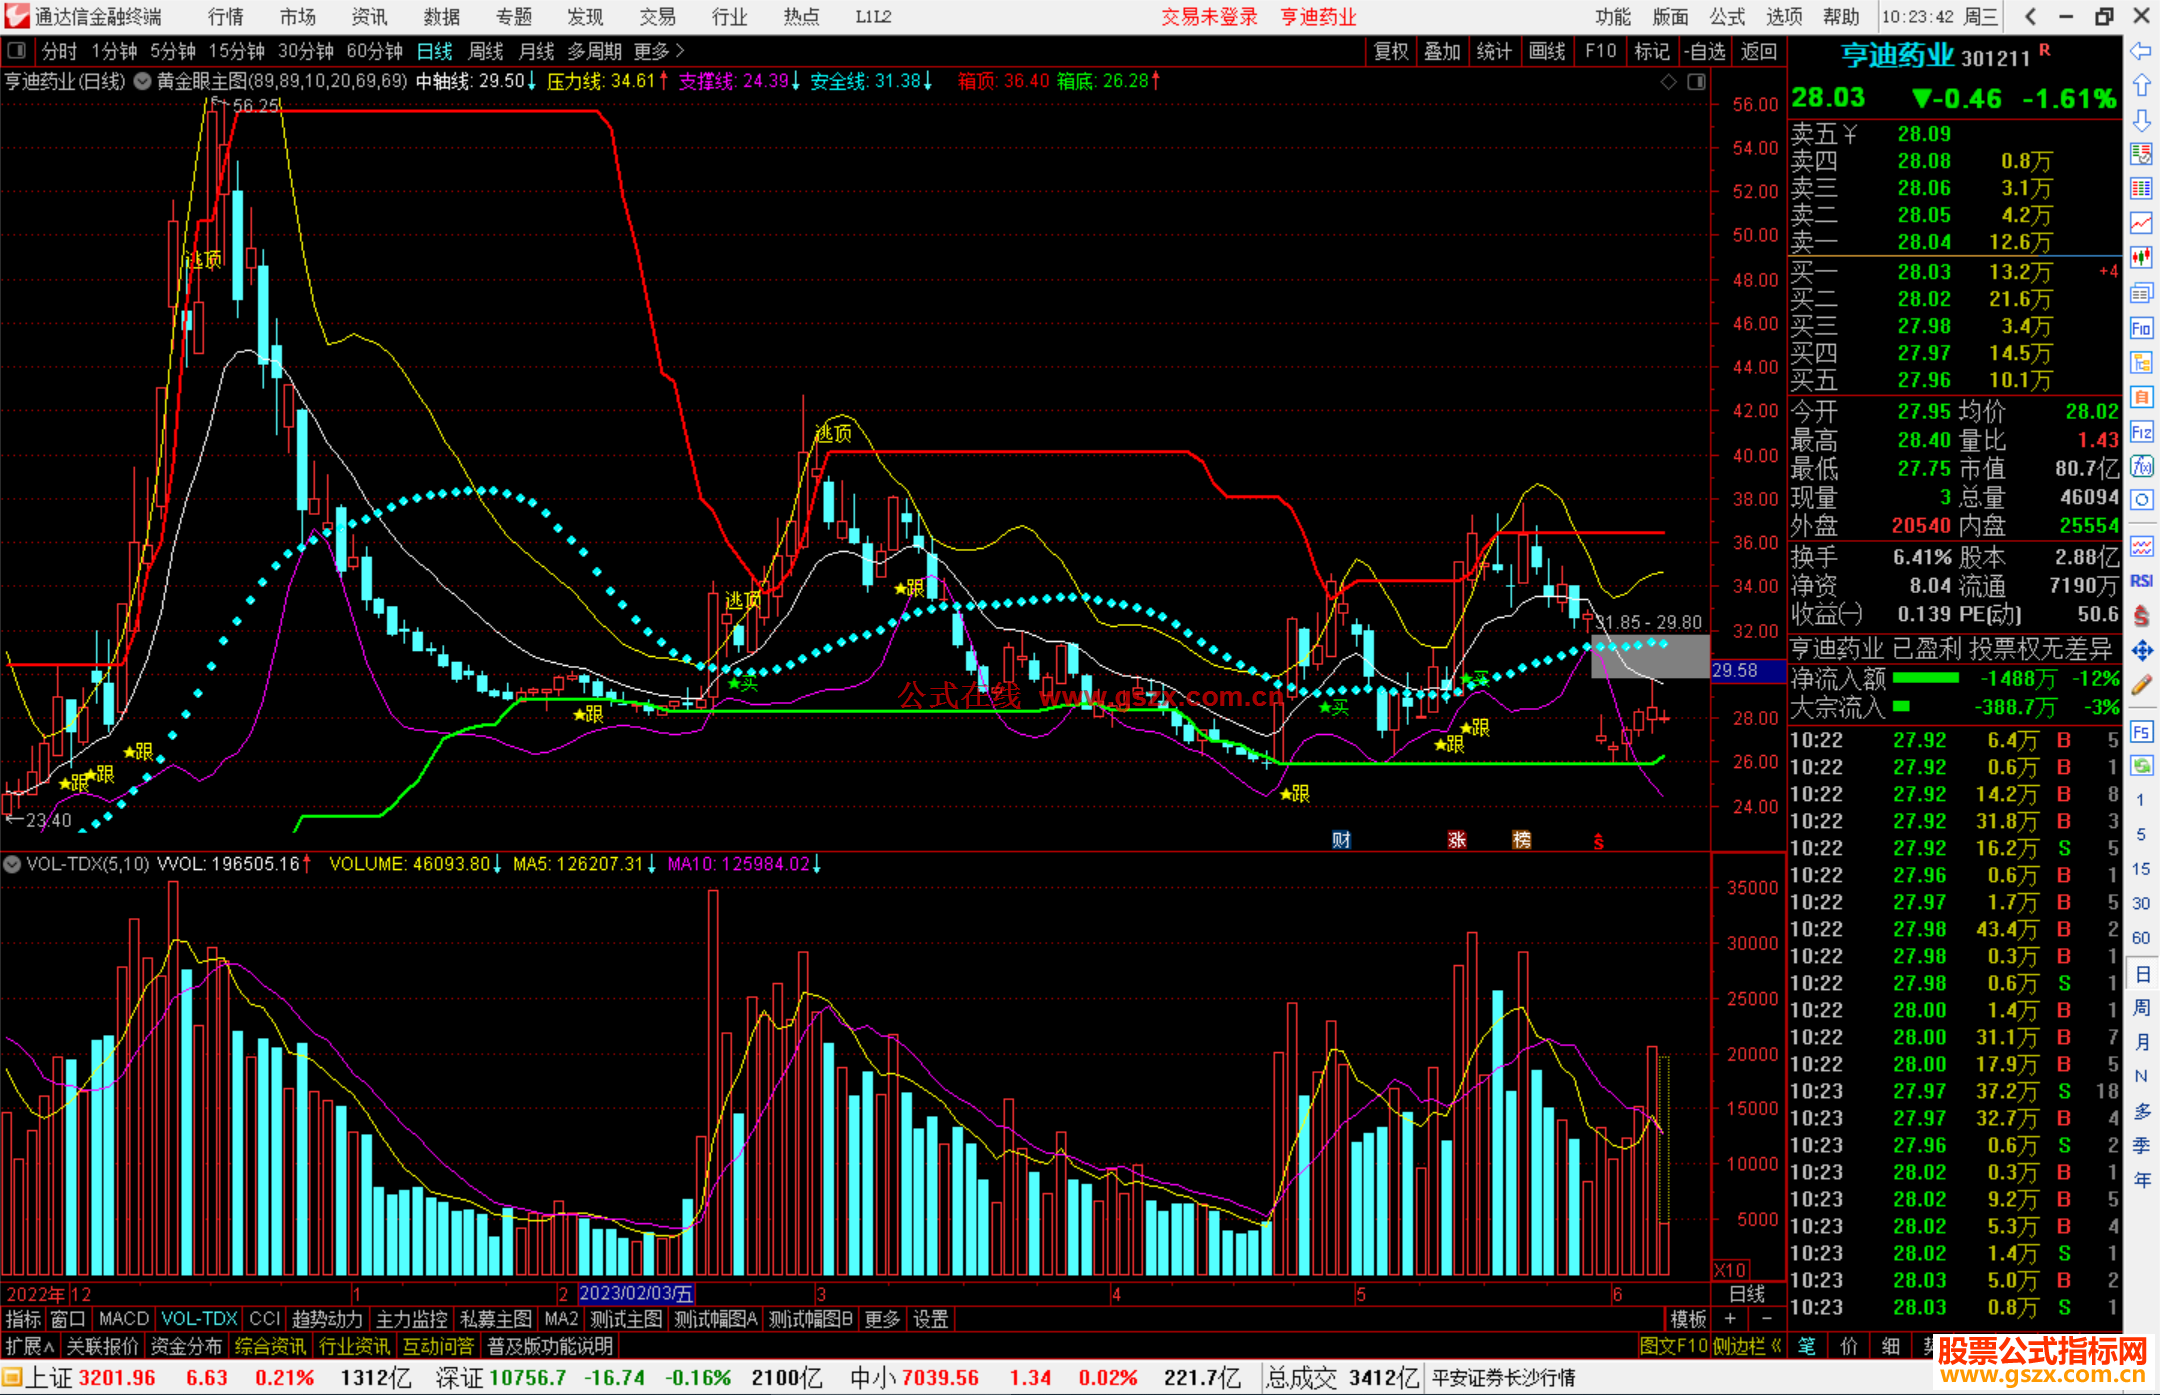The width and height of the screenshot is (2160, 1395).
Task: Click the RSI indicator sidebar icon
Action: [2141, 581]
